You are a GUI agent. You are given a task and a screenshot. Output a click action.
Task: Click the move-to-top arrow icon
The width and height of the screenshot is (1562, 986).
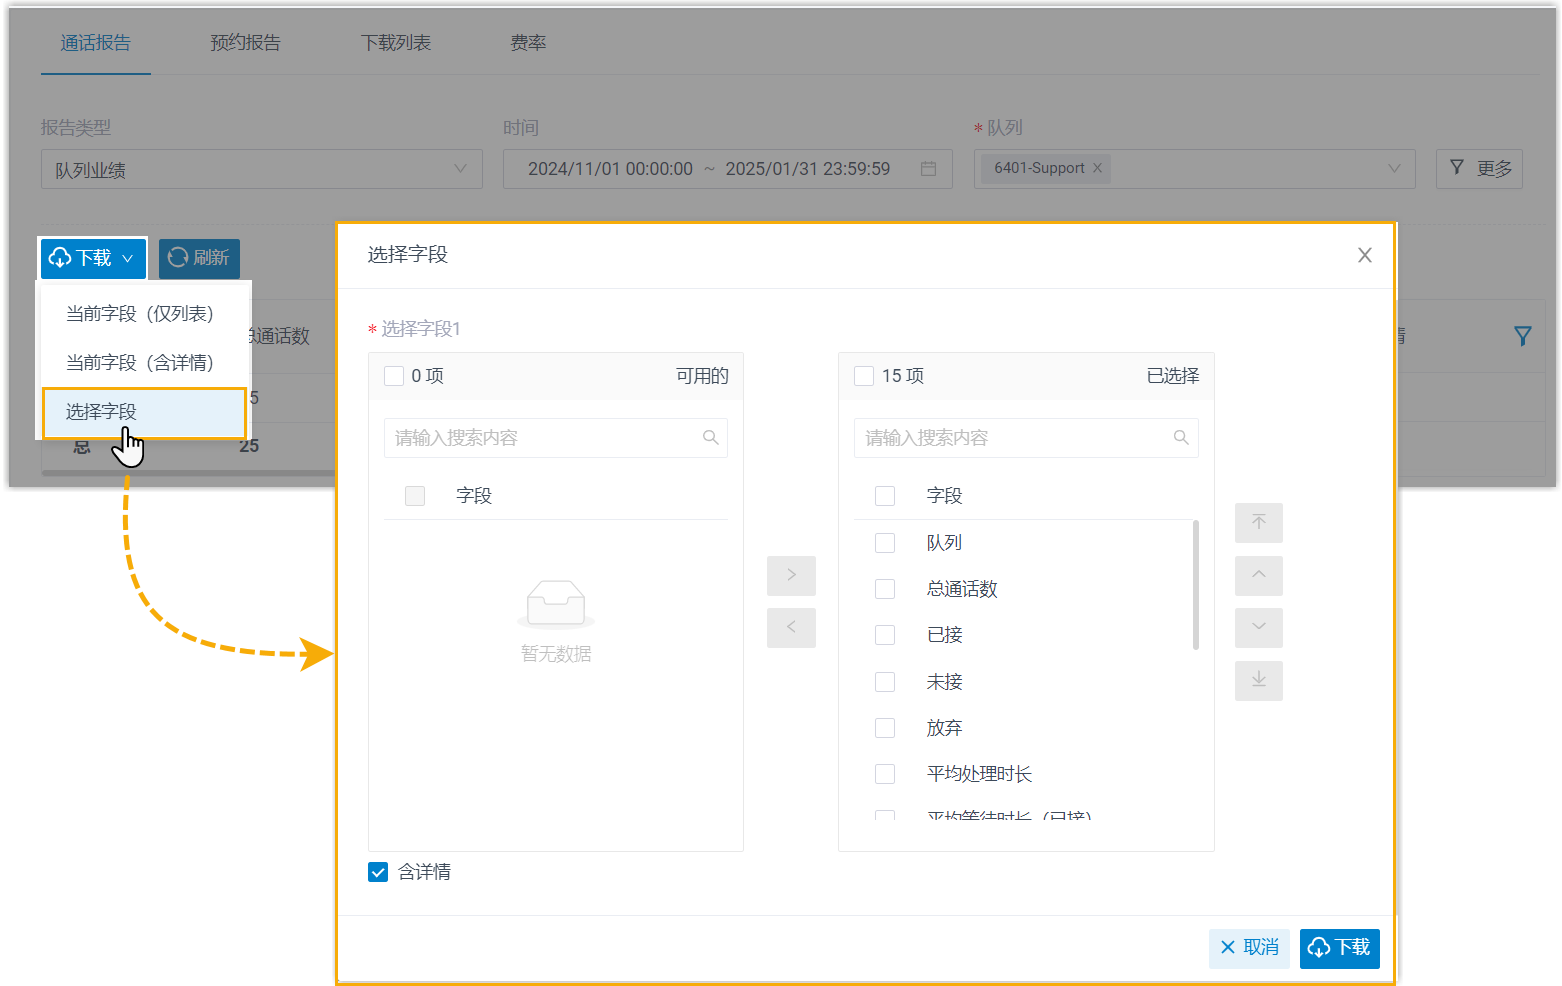point(1258,523)
